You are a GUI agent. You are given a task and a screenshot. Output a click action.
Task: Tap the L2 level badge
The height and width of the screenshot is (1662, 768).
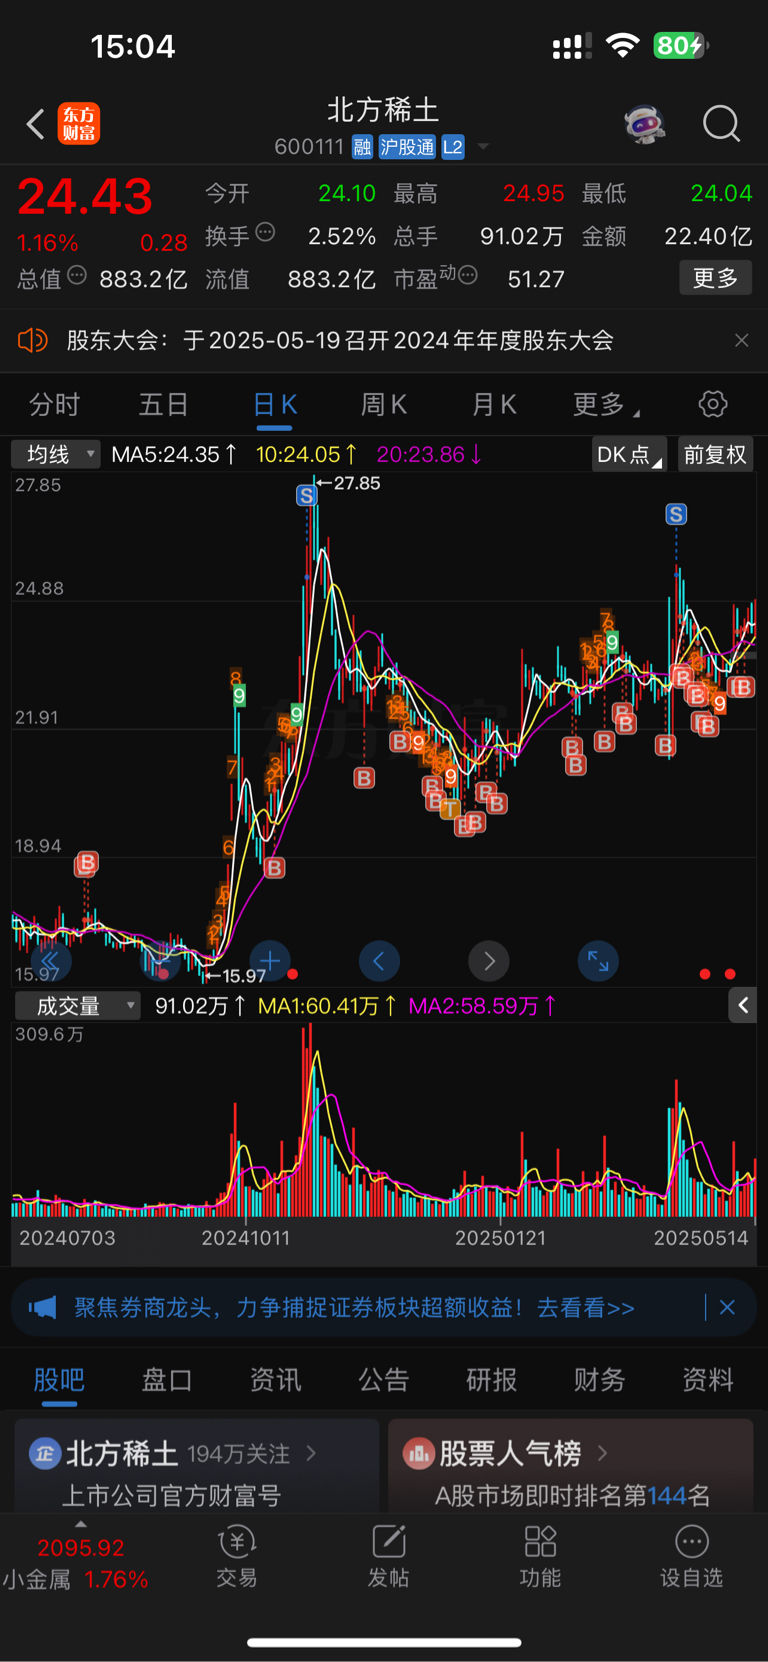453,147
